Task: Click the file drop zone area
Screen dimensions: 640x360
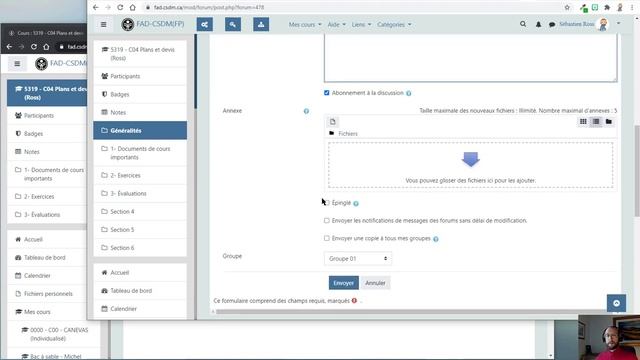Action: click(x=471, y=165)
